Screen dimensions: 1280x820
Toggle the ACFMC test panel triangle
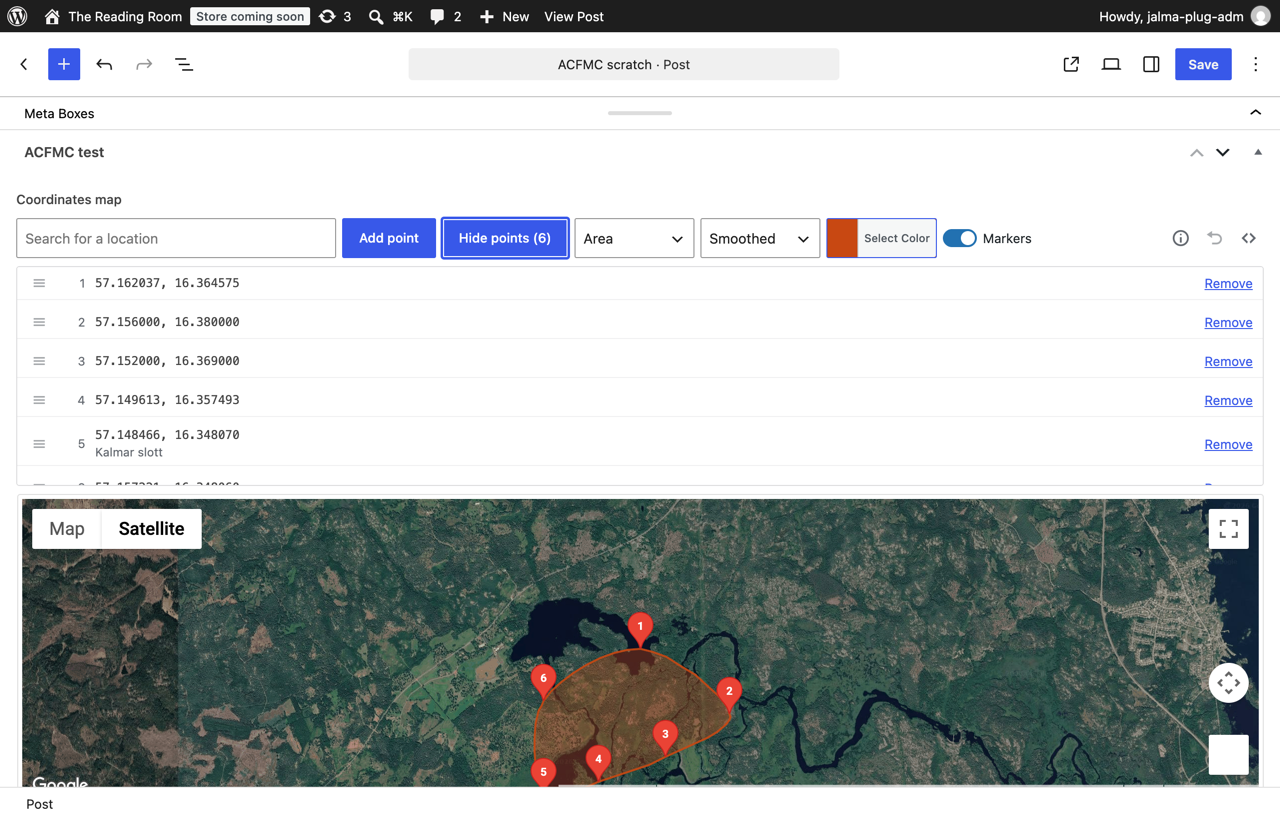pyautogui.click(x=1258, y=153)
